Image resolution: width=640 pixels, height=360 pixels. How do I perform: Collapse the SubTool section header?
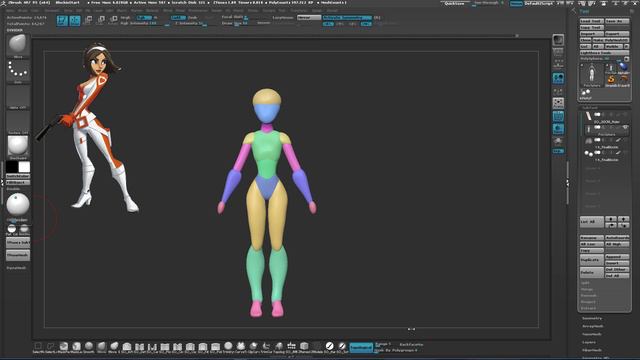click(589, 108)
